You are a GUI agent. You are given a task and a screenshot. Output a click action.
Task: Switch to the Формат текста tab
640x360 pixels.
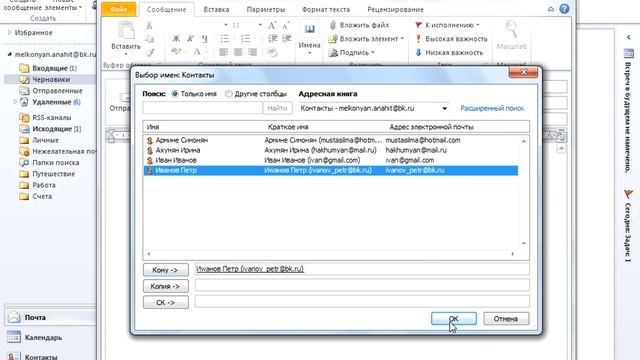click(326, 9)
